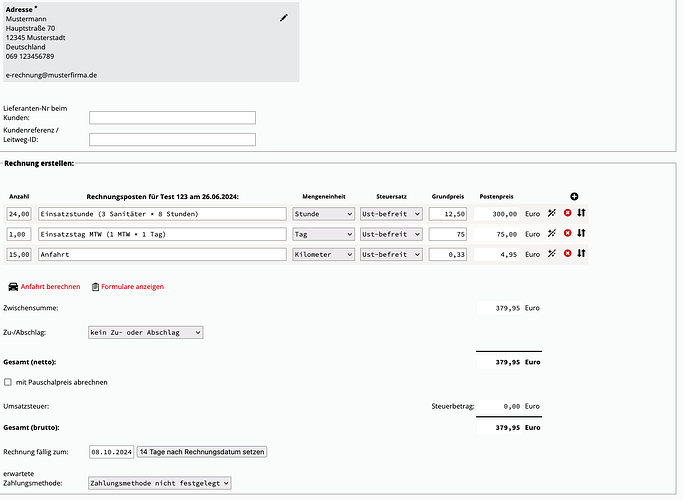
Task: Open discount icon for Einsatzstag MTW row
Action: click(x=552, y=233)
